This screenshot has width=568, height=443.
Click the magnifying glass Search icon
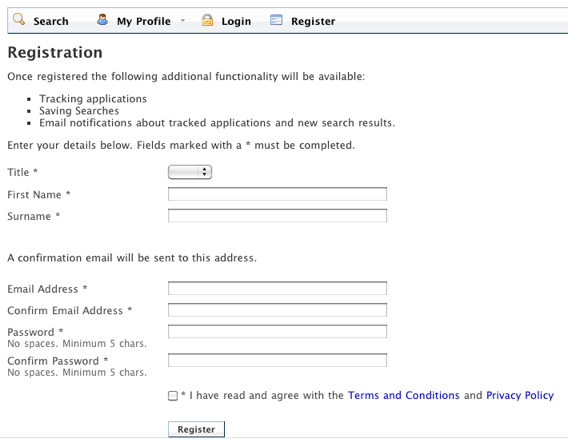[19, 19]
